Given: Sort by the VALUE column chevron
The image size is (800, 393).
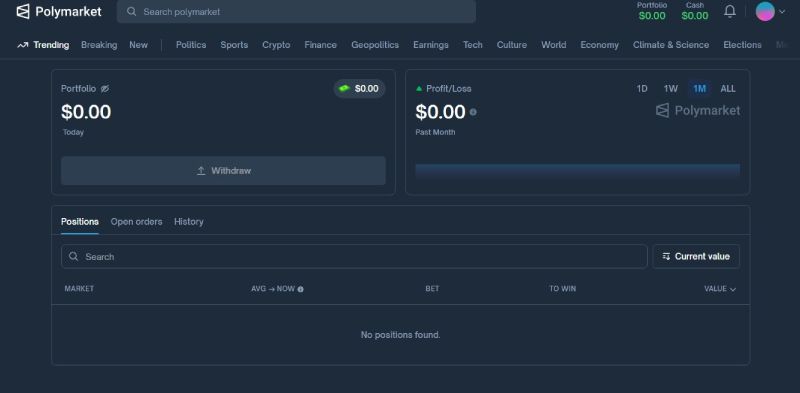Looking at the screenshot, I should (x=733, y=289).
